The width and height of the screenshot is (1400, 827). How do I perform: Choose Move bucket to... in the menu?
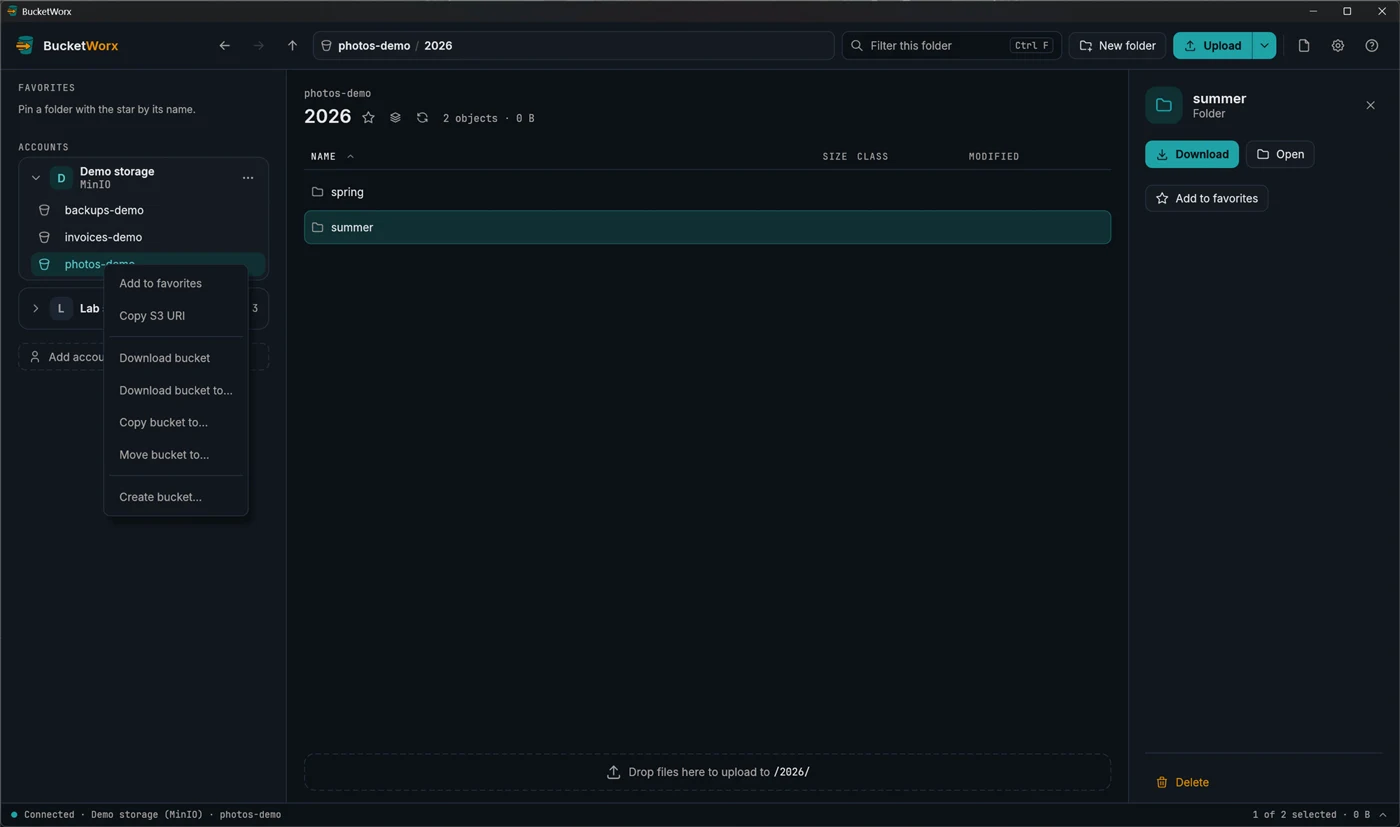pyautogui.click(x=176, y=454)
